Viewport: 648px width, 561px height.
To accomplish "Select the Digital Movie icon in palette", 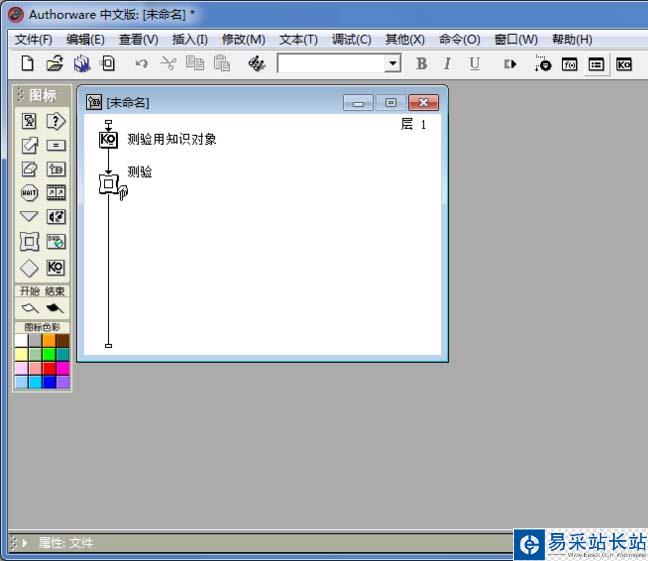I will coord(56,193).
